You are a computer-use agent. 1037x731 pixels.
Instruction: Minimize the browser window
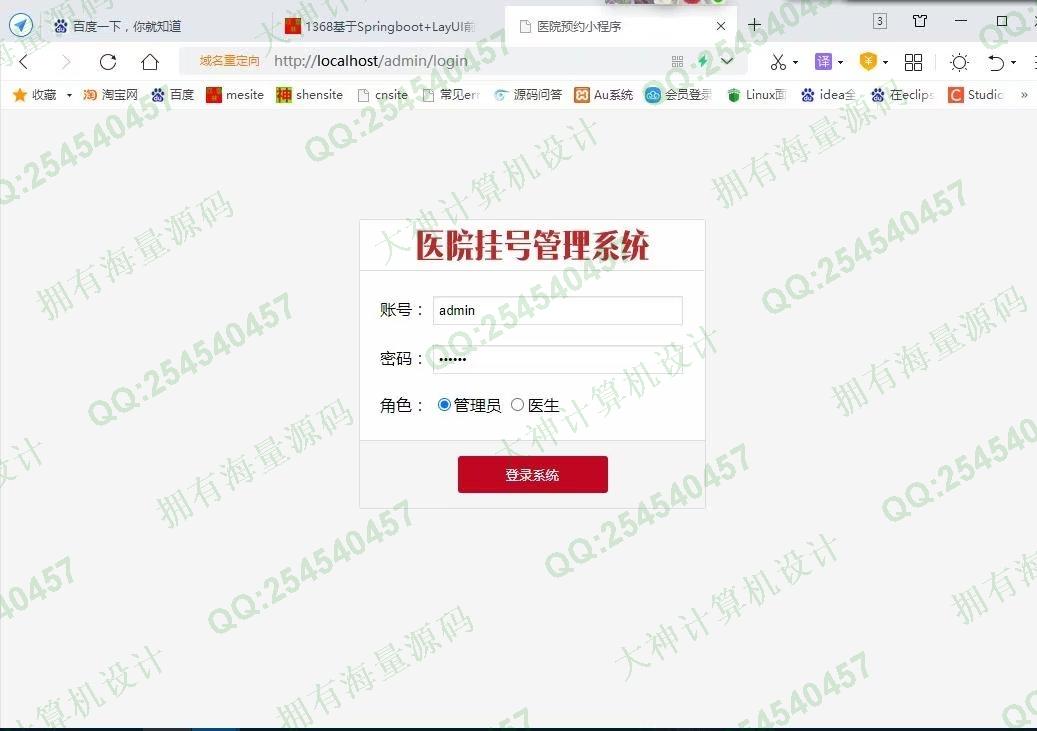click(x=961, y=21)
